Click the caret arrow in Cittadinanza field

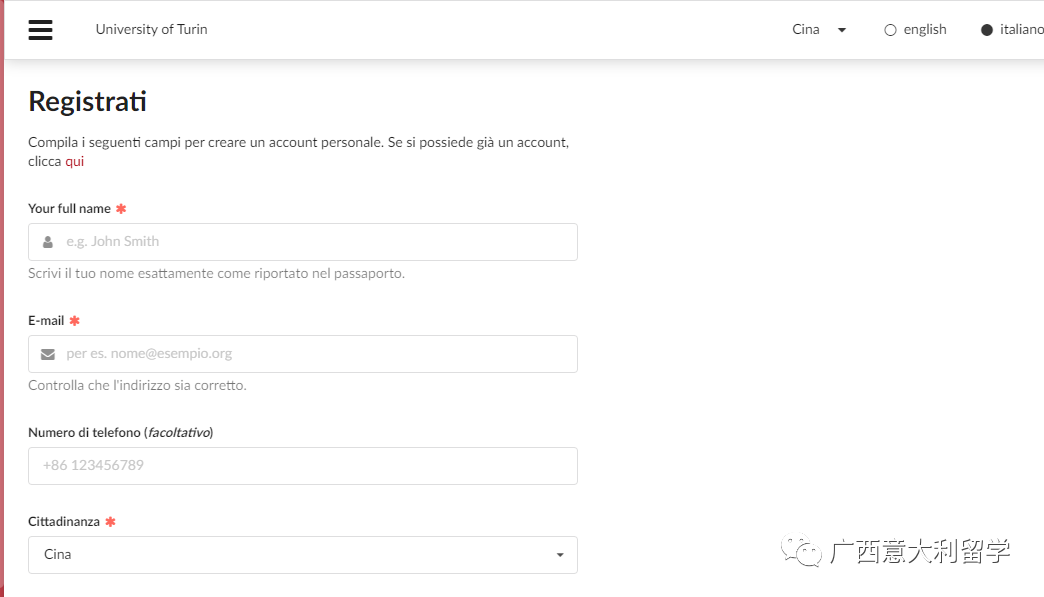(x=560, y=555)
